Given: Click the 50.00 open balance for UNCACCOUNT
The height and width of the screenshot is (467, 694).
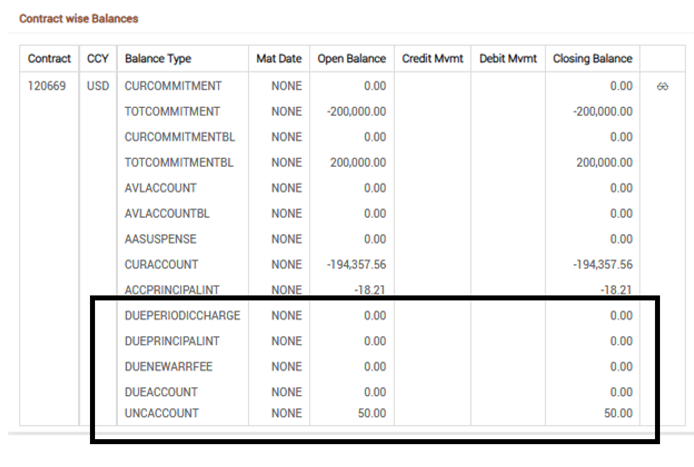Looking at the screenshot, I should point(372,413).
